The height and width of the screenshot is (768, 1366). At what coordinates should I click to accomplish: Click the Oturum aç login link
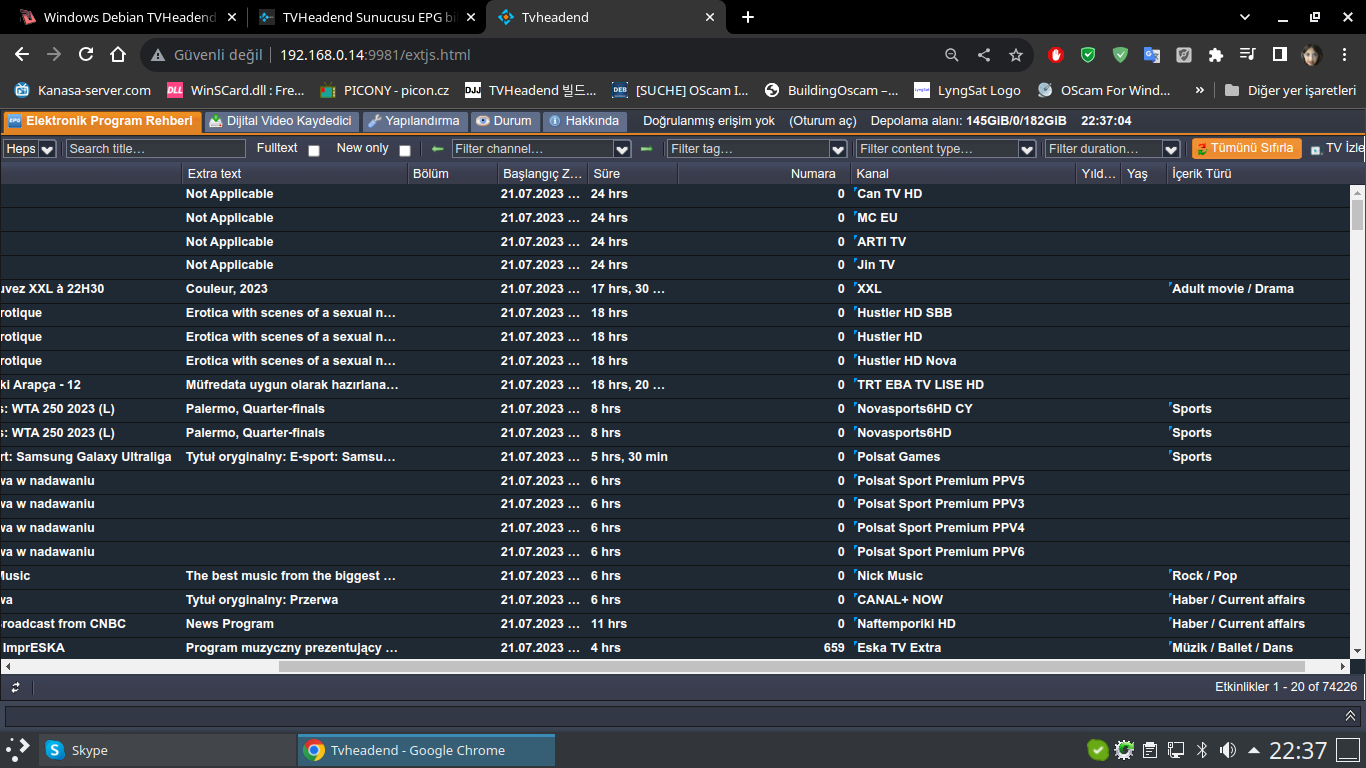click(823, 121)
